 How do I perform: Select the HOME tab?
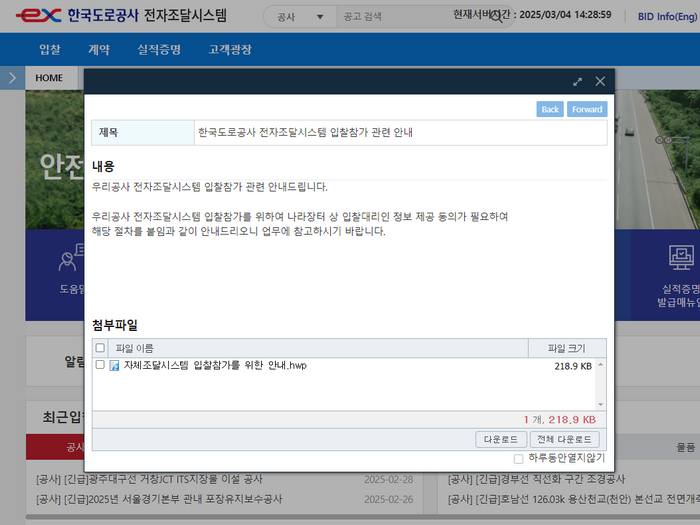49,78
